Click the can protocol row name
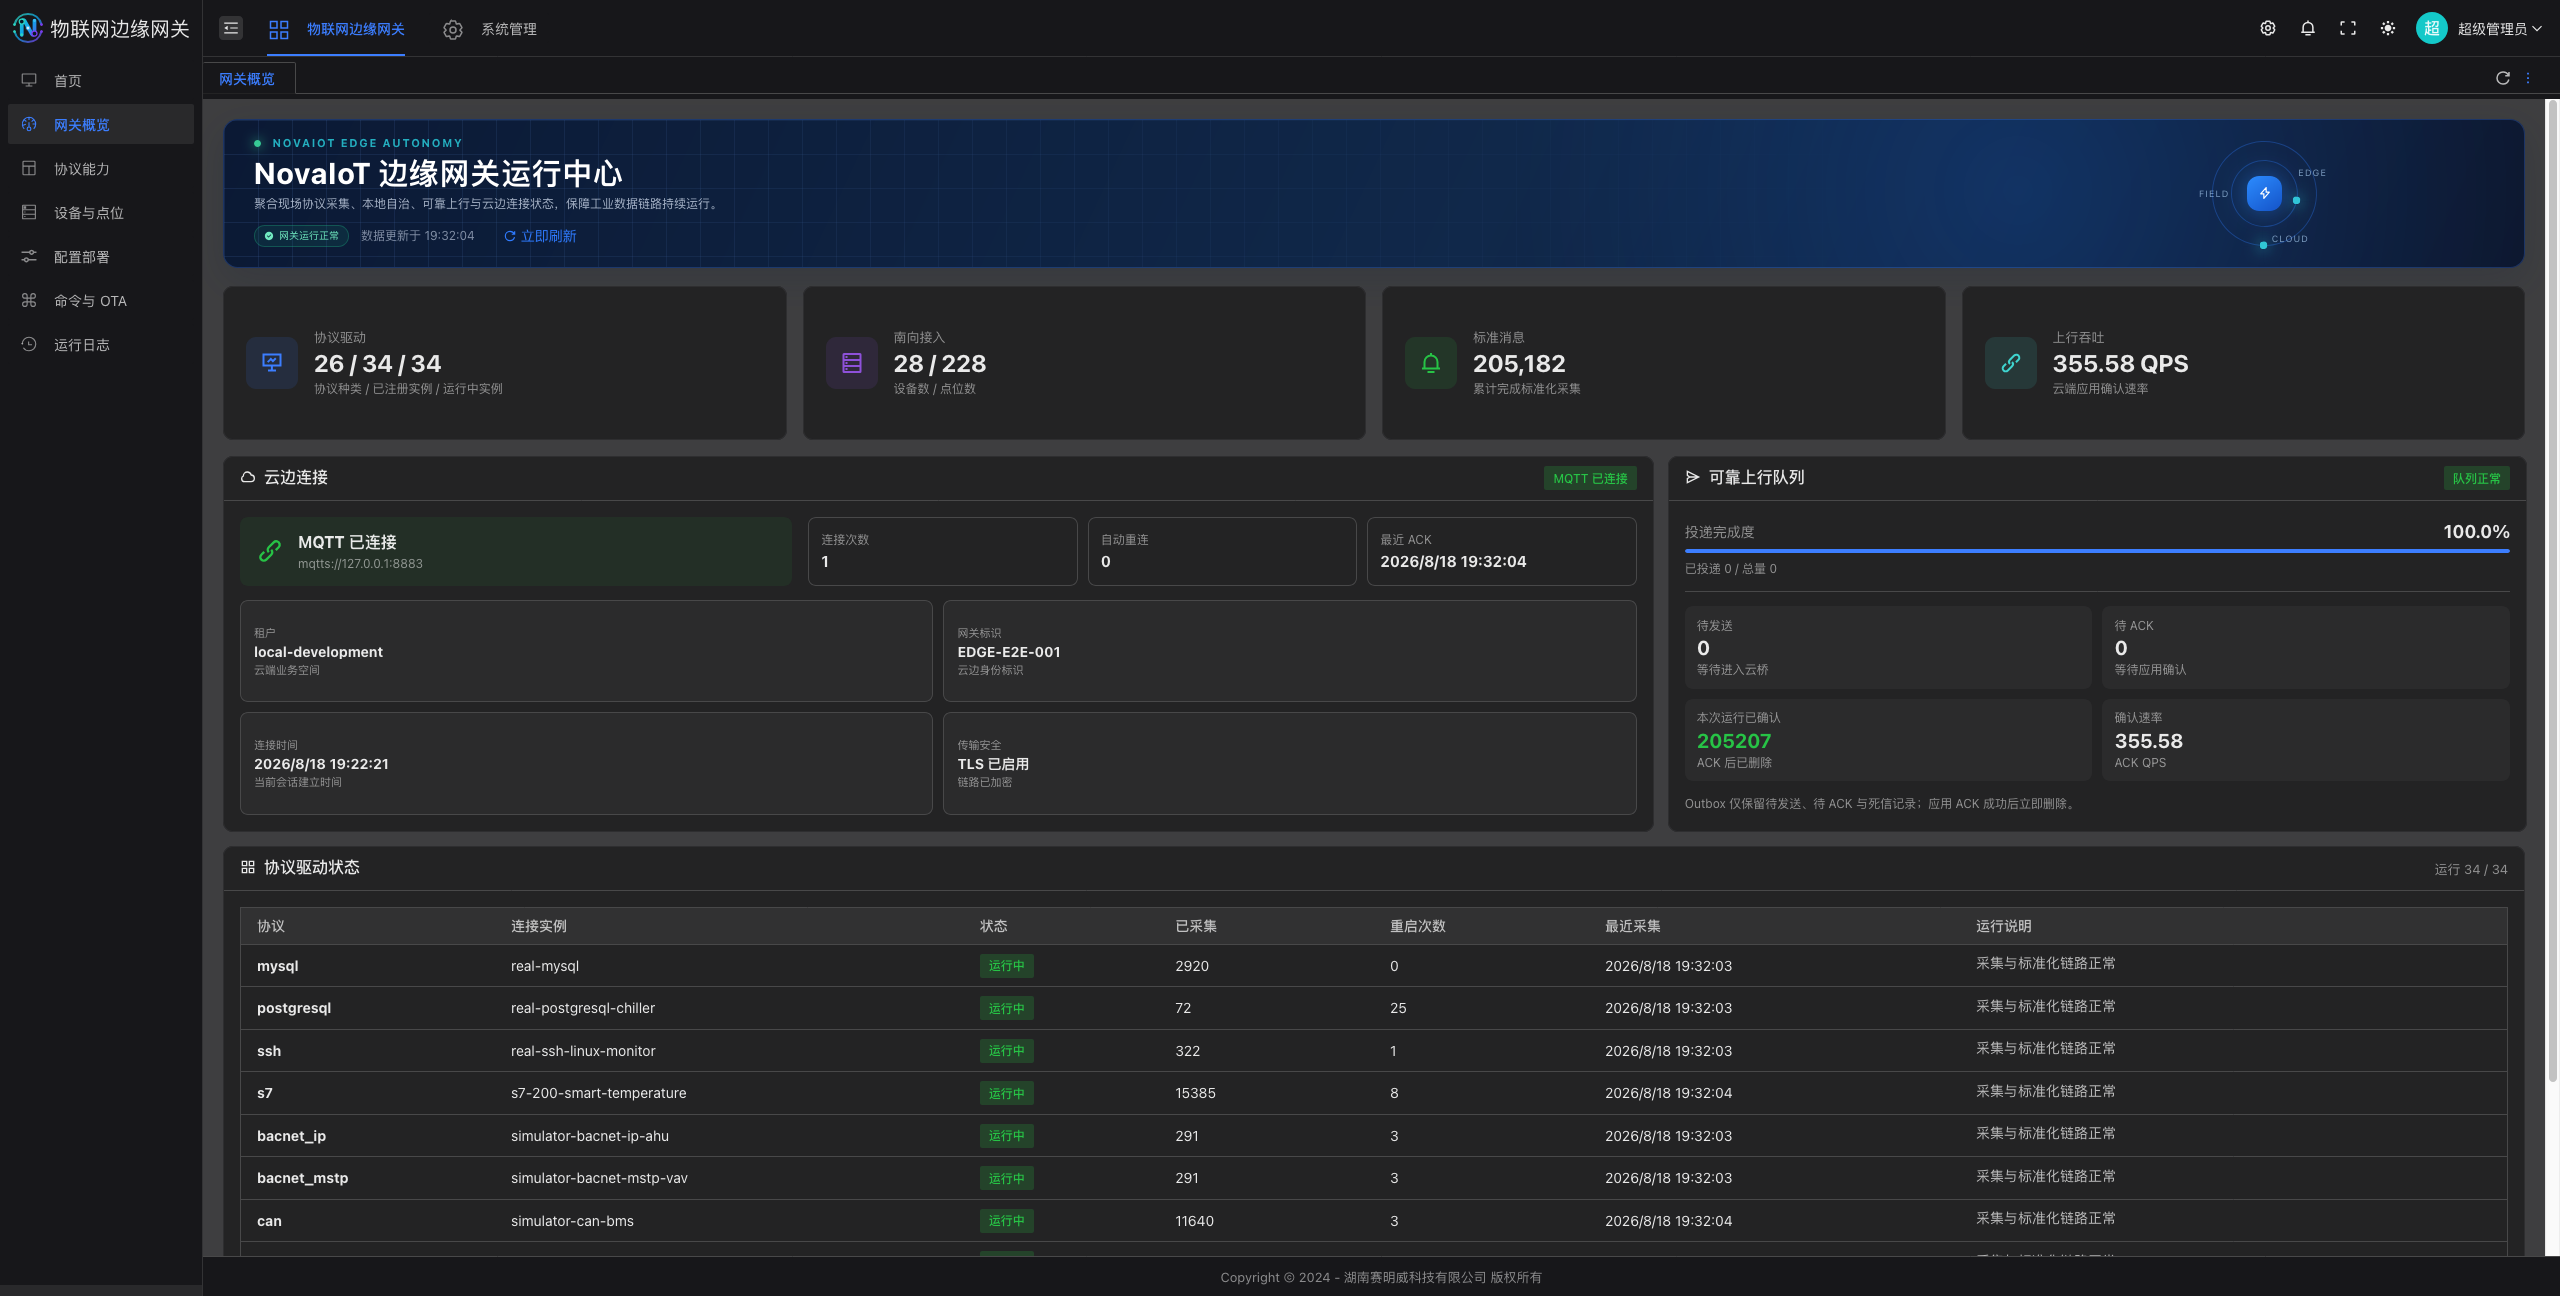 click(x=269, y=1221)
